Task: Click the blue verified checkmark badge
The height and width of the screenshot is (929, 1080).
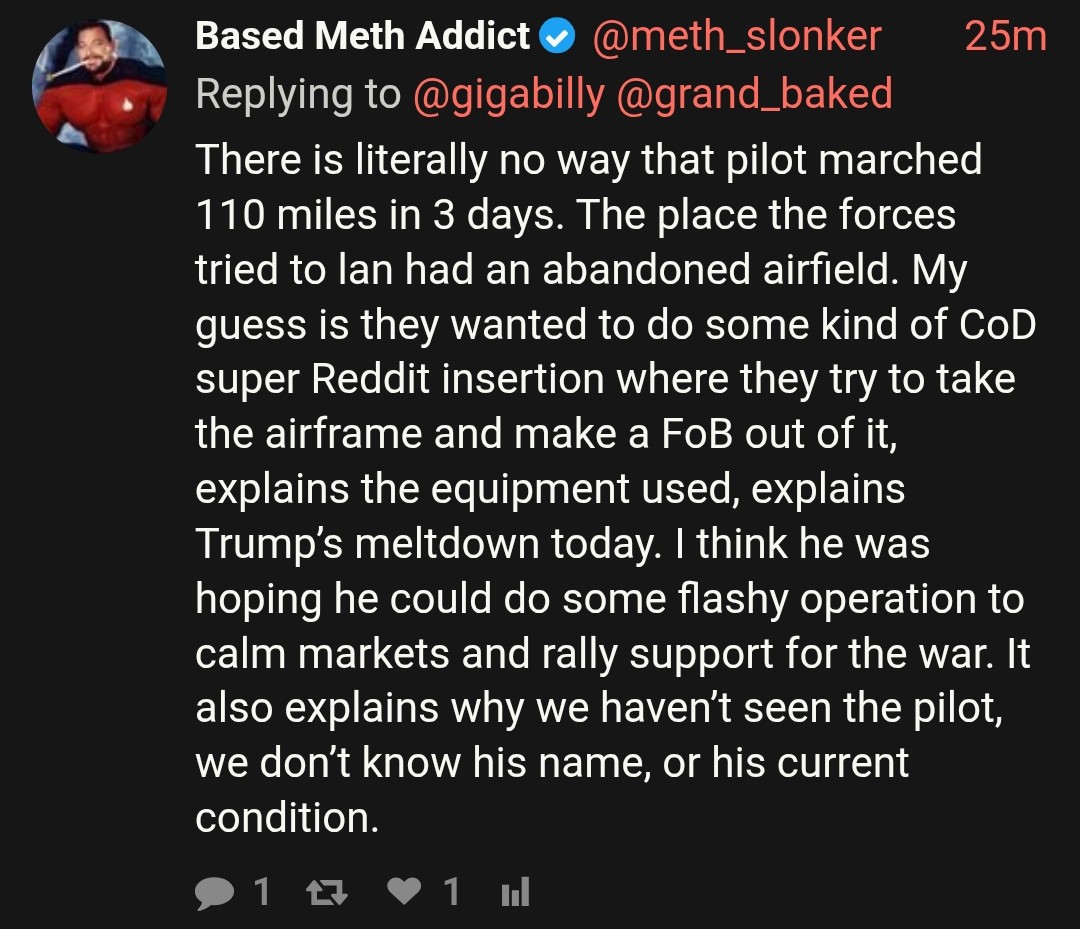Action: pyautogui.click(x=557, y=38)
